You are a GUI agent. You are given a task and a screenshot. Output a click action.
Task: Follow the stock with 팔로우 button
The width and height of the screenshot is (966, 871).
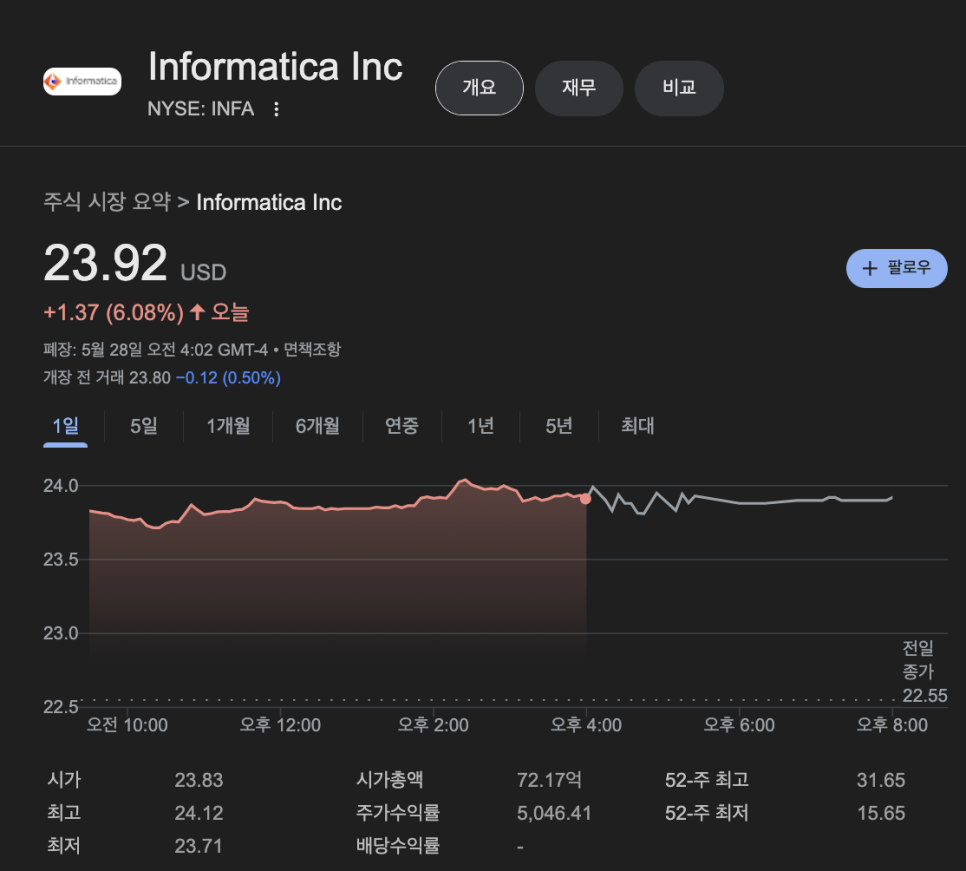click(x=896, y=269)
